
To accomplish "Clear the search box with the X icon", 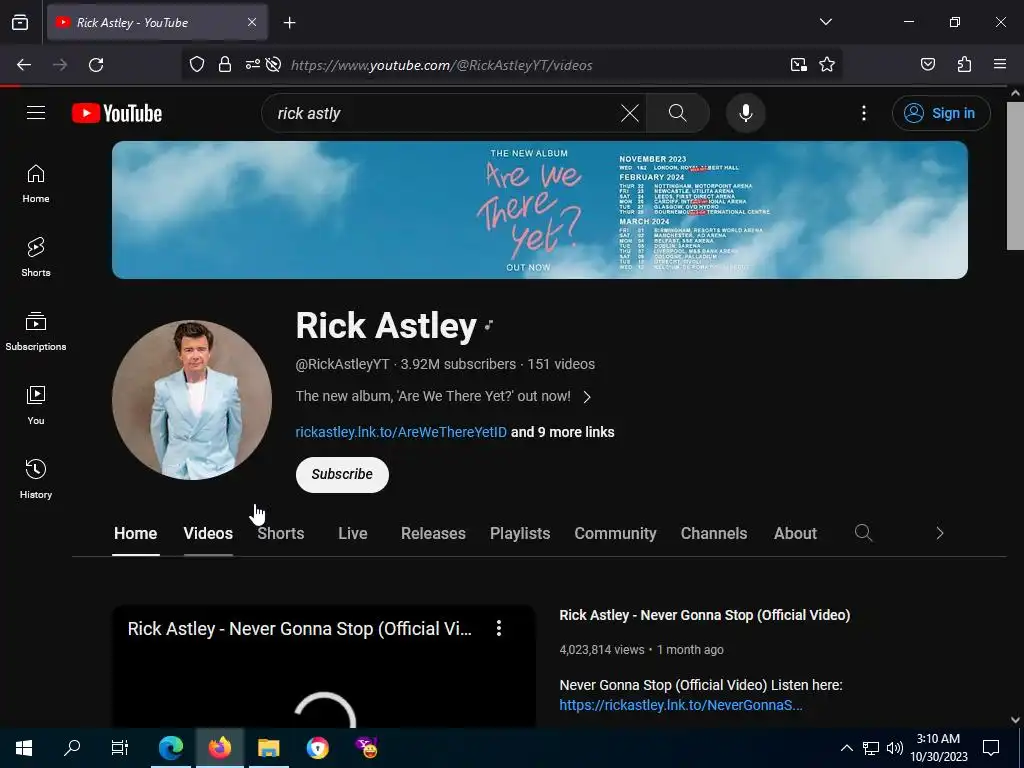I will (630, 113).
